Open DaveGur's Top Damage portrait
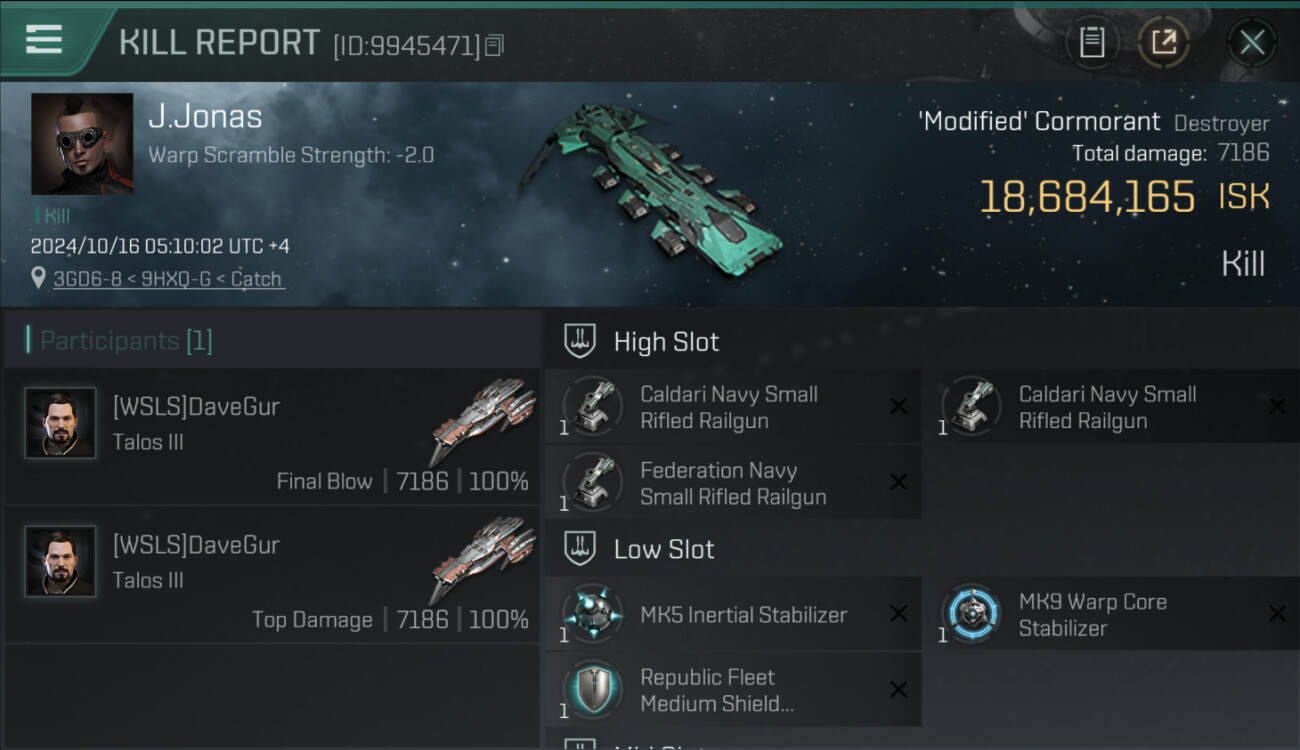This screenshot has height=750, width=1300. (61, 561)
